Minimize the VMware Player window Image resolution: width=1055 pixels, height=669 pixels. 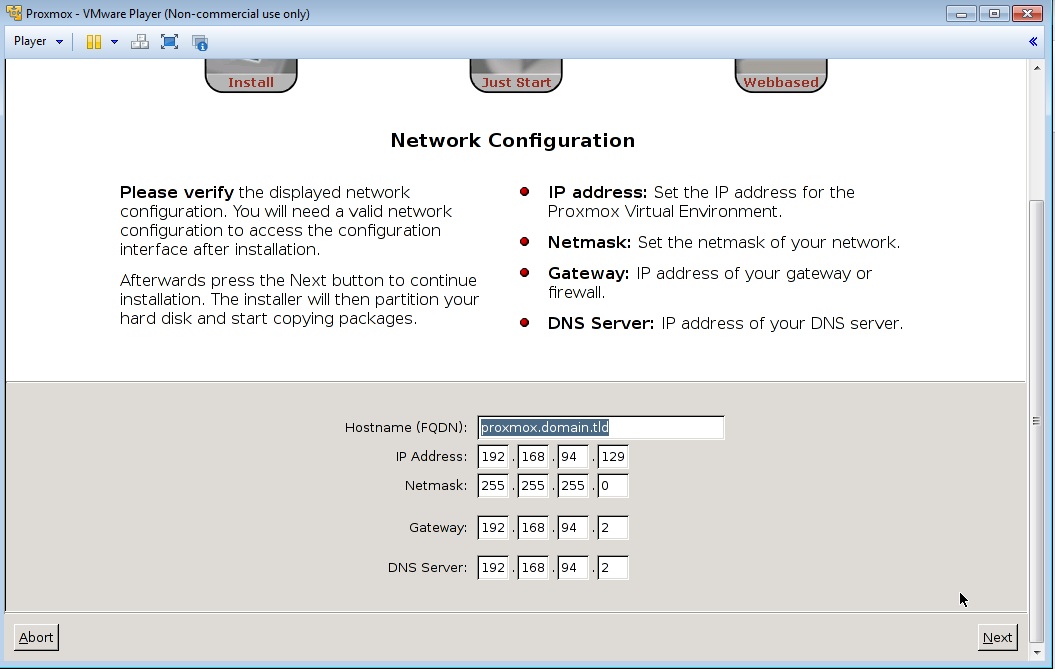pyautogui.click(x=961, y=13)
